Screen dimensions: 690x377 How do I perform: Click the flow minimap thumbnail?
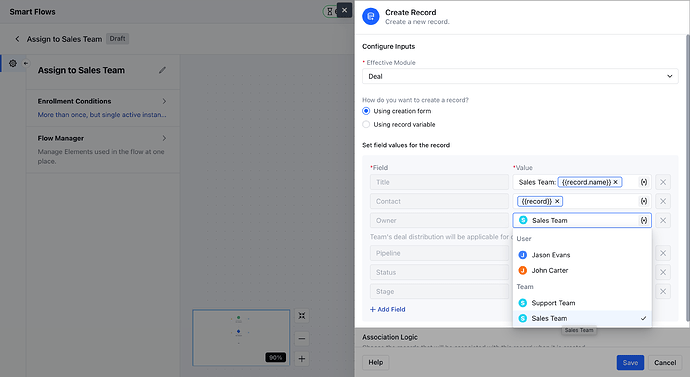pyautogui.click(x=241, y=338)
